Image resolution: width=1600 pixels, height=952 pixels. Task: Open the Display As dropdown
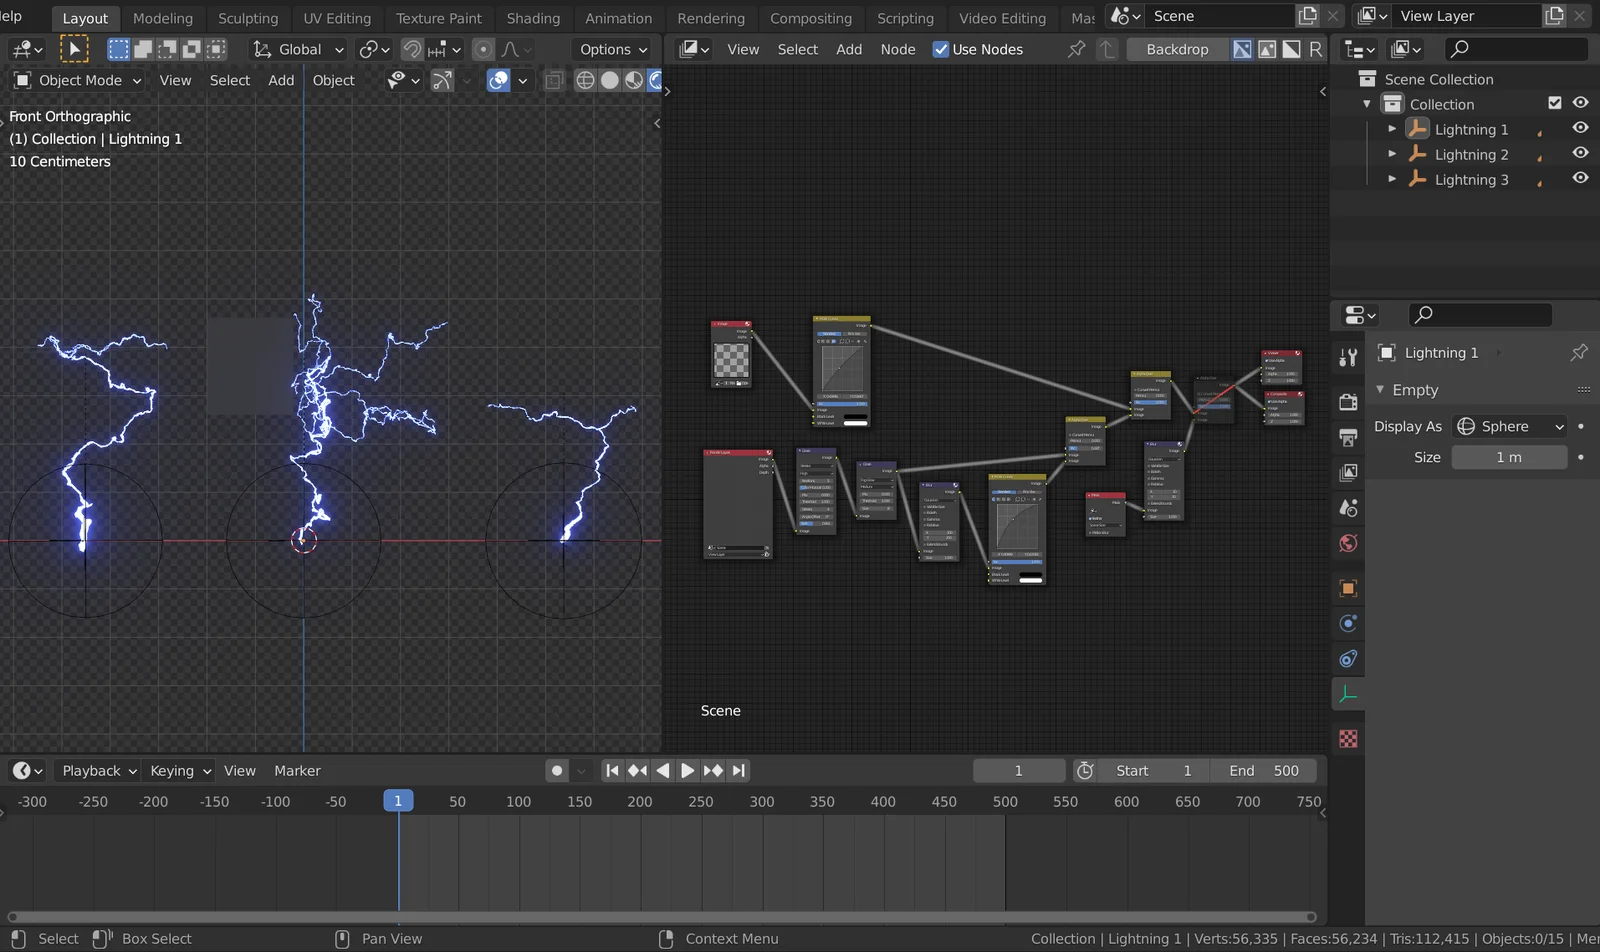pos(1508,426)
